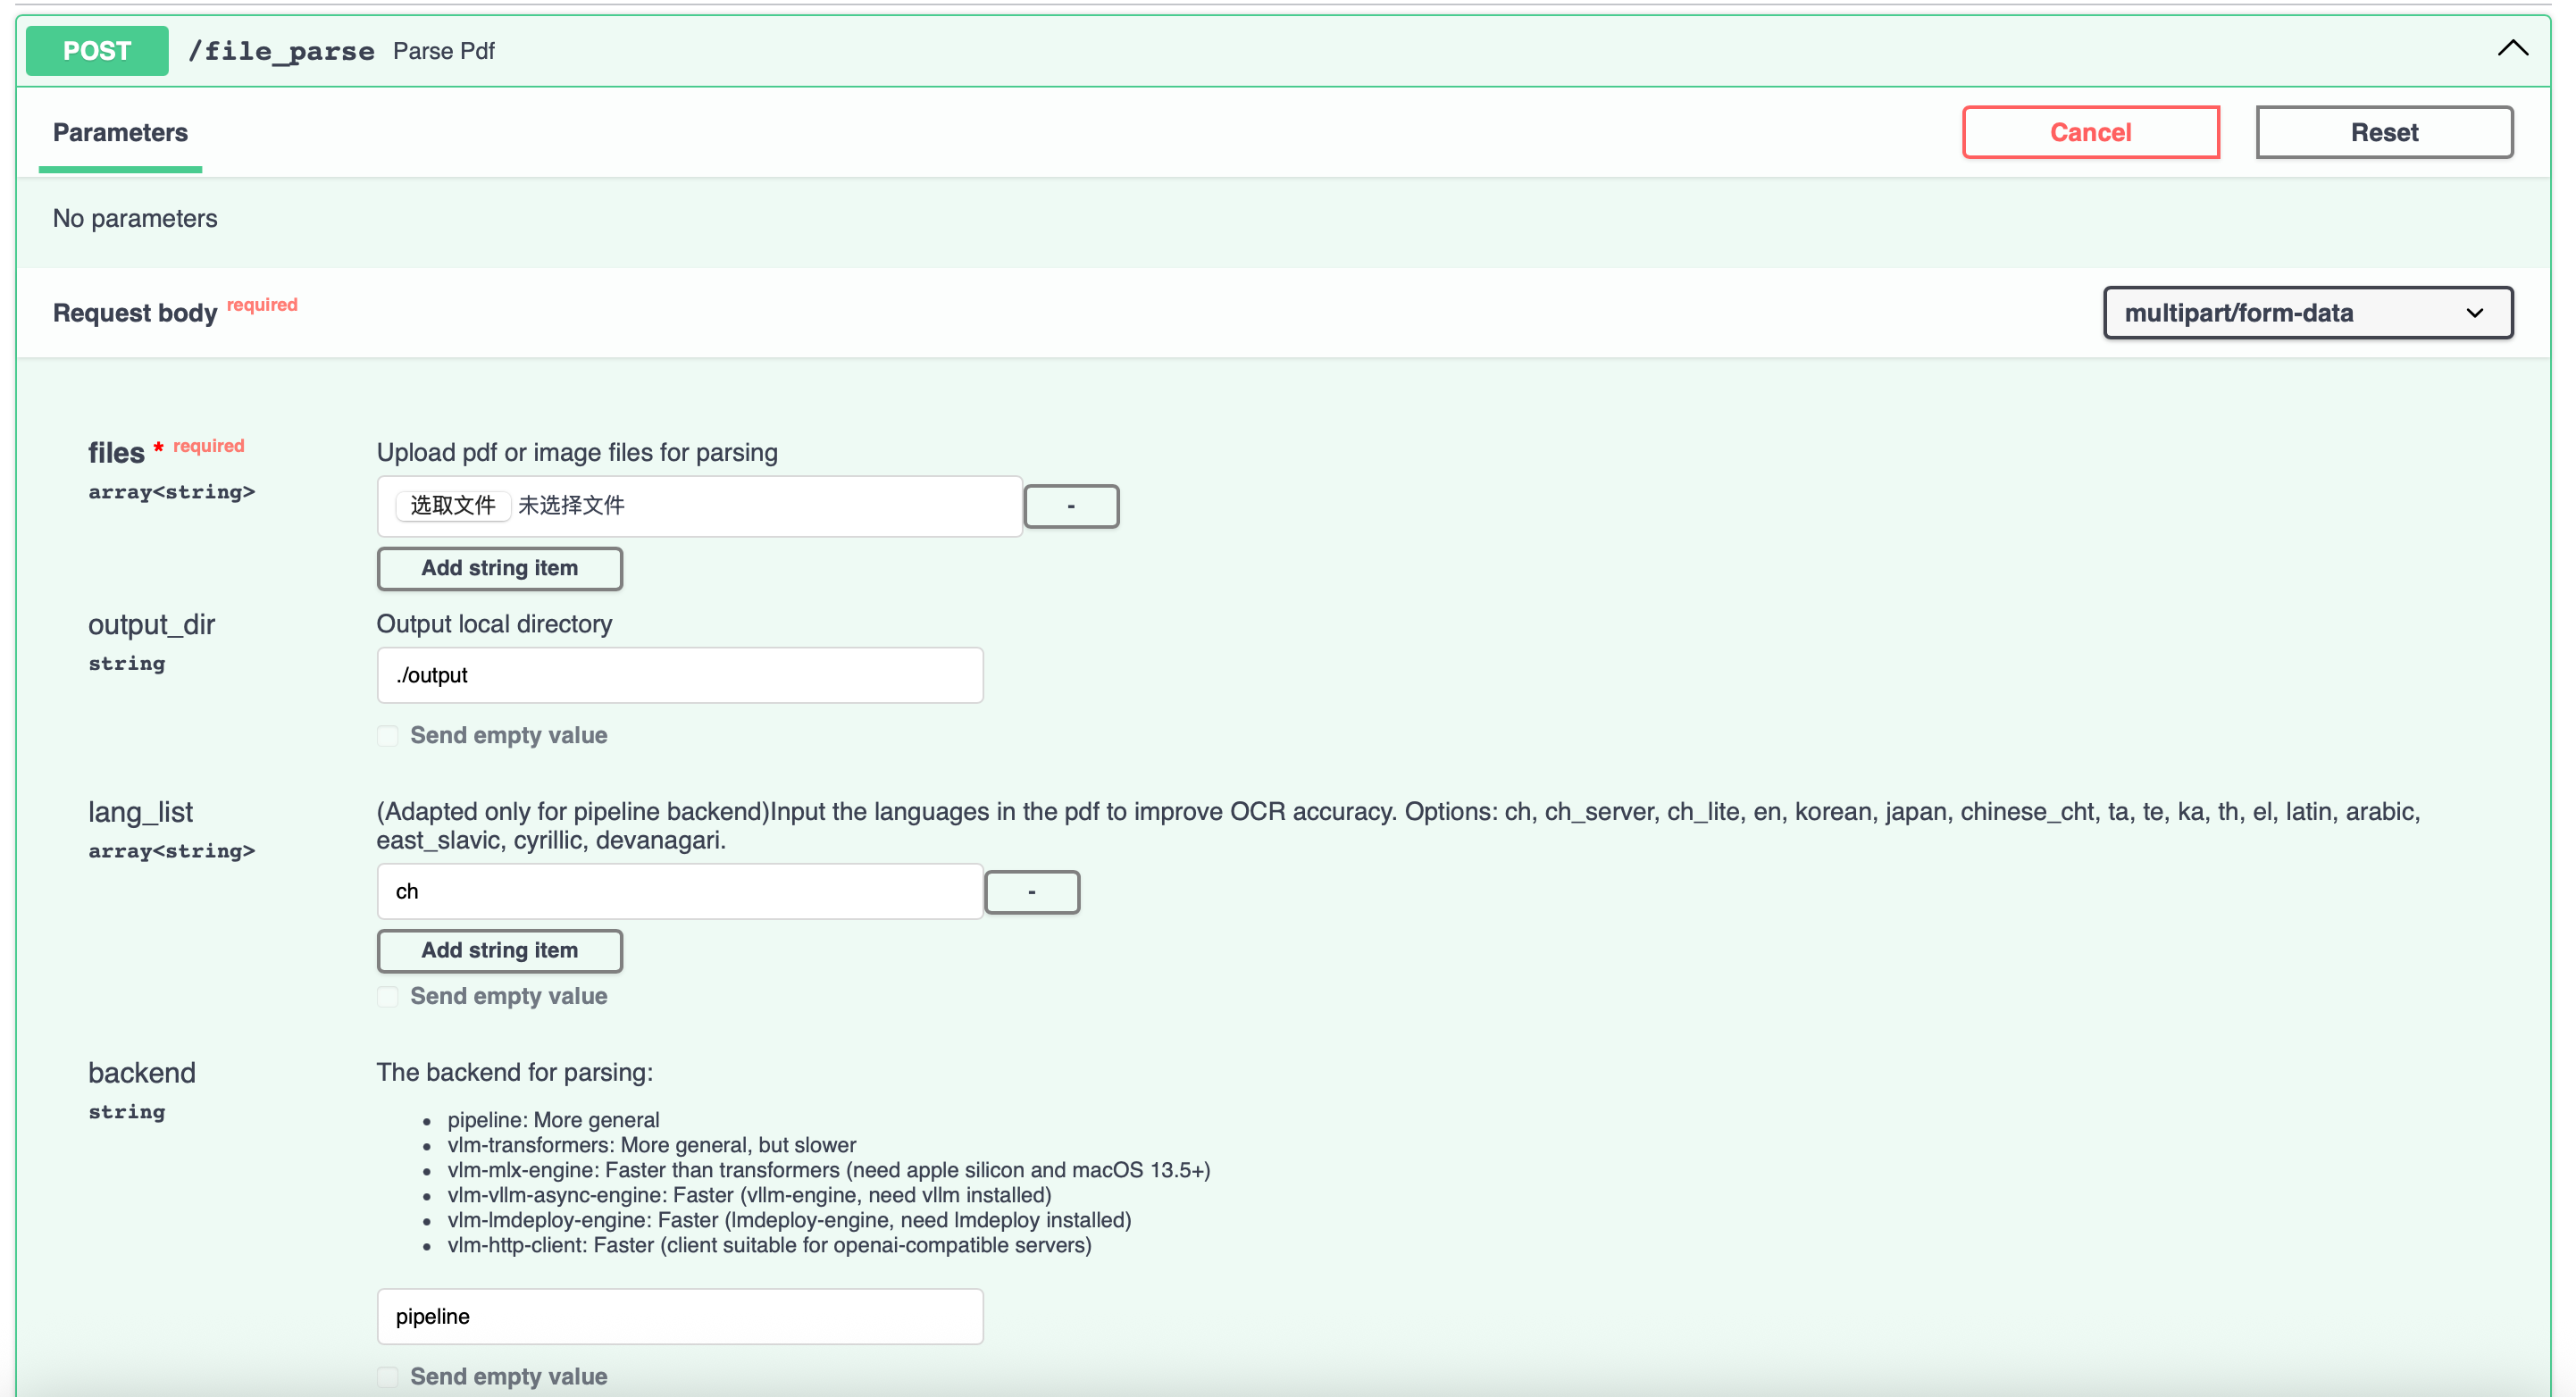Switch to the Parameters tab
This screenshot has height=1397, width=2576.
pyautogui.click(x=120, y=133)
